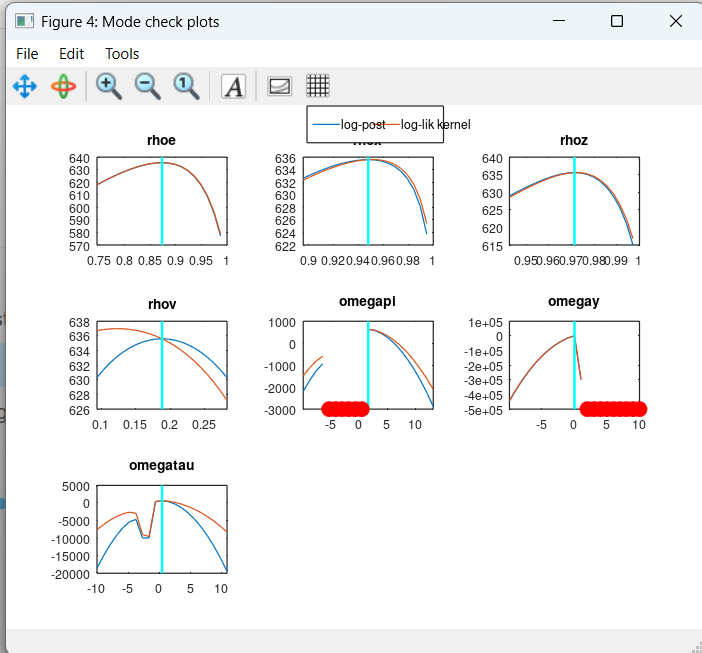
Task: Maximize the Figure 4 window
Action: [617, 21]
